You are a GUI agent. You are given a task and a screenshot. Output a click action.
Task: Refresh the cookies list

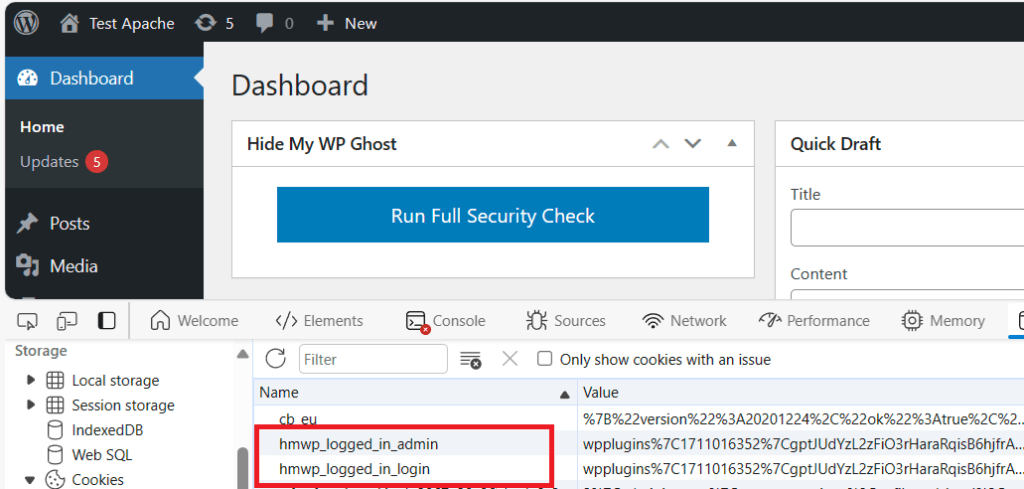tap(276, 358)
